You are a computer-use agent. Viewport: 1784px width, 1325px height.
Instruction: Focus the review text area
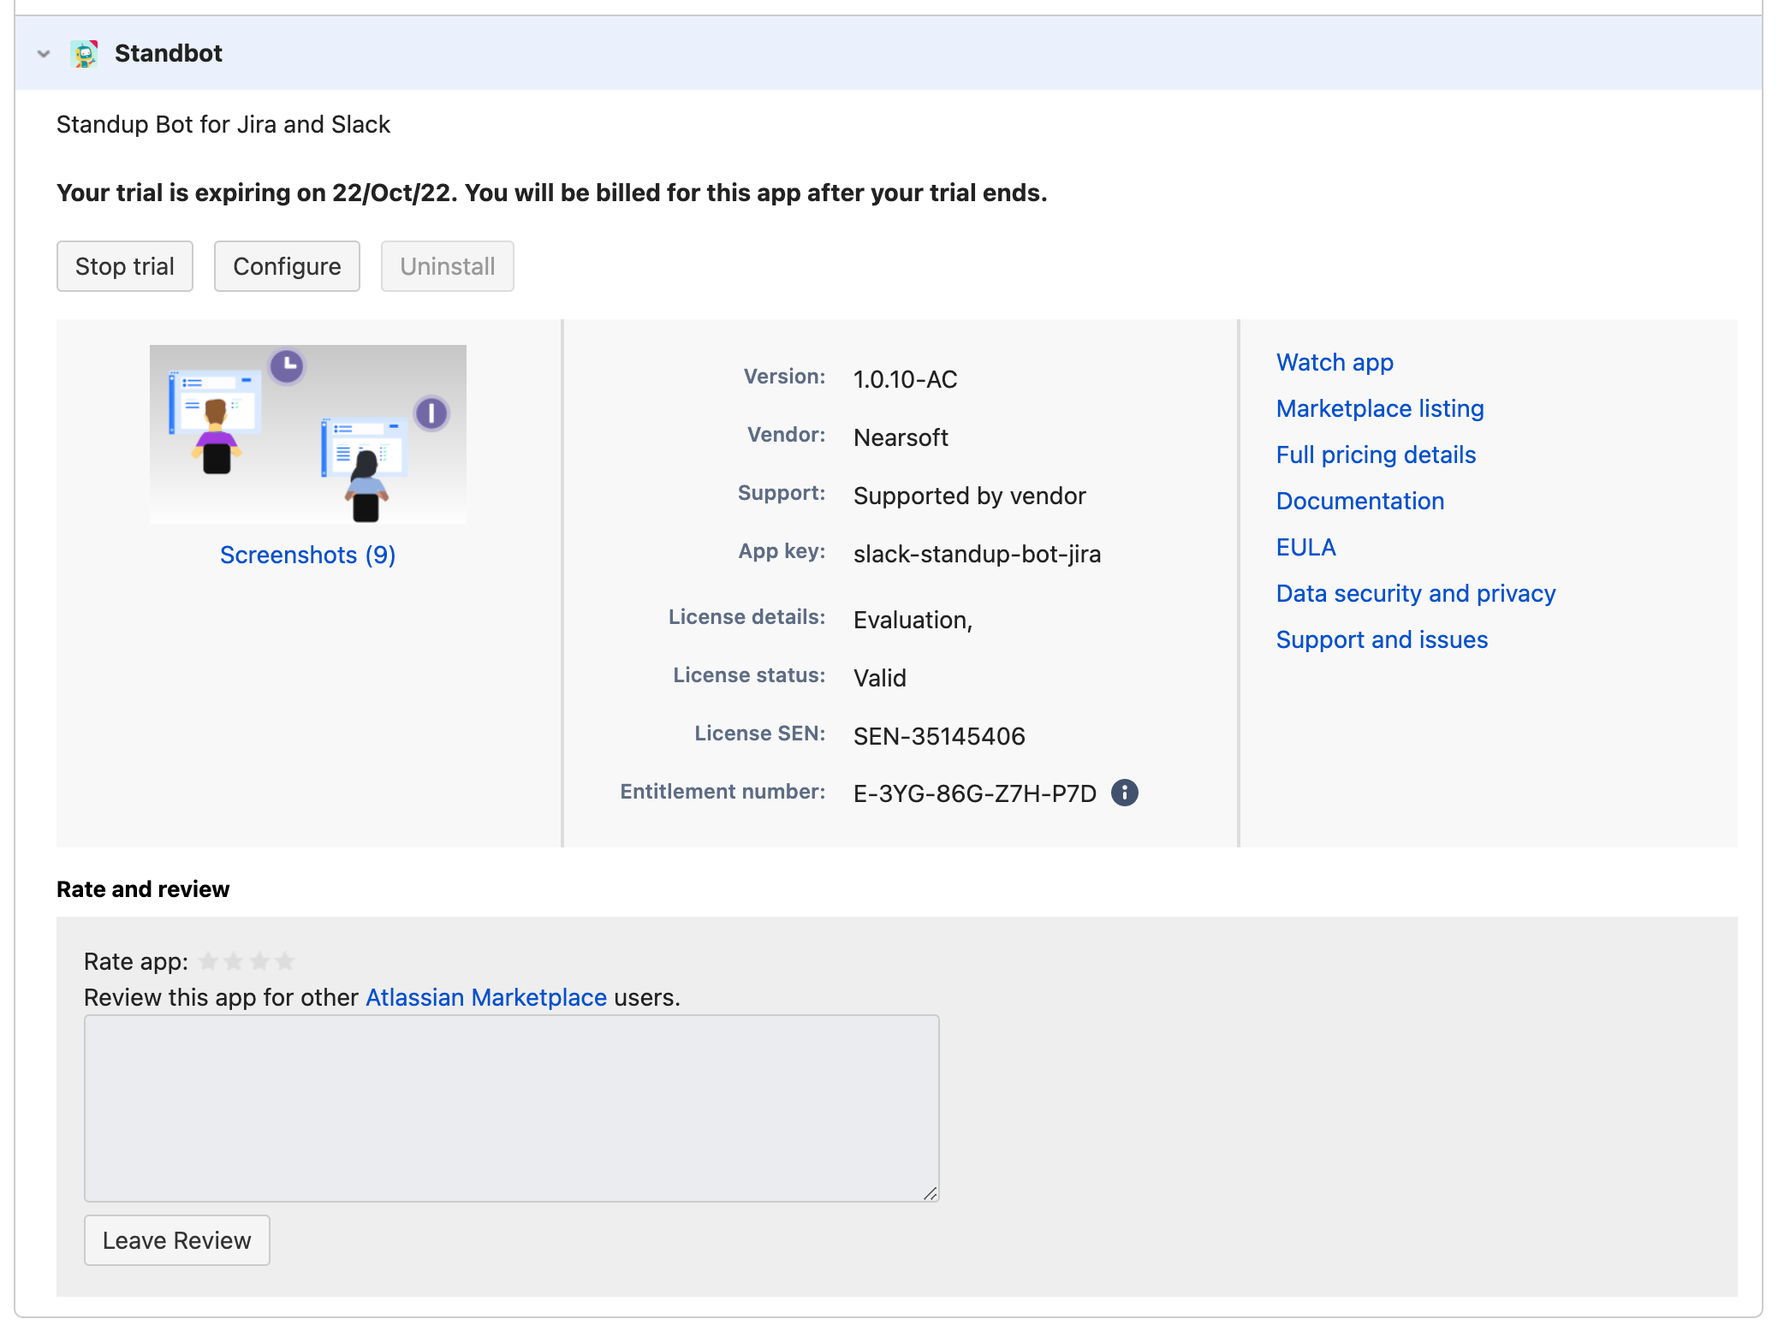pos(512,1108)
